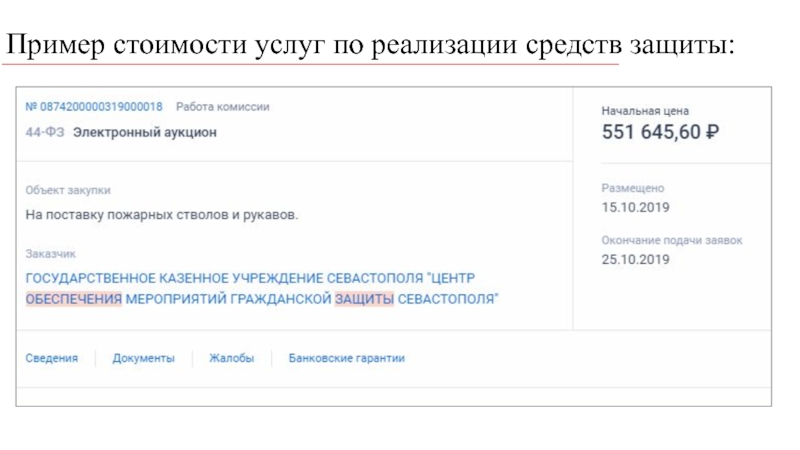Click the deadline date 25.10.2019
800x450 pixels.
click(x=635, y=259)
